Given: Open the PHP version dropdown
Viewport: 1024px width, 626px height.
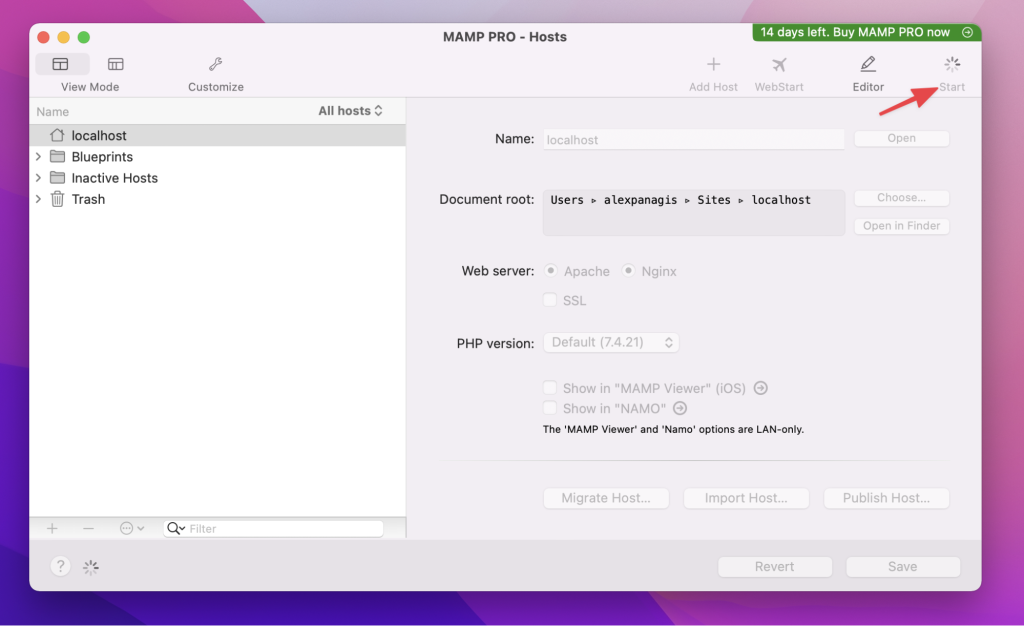Looking at the screenshot, I should point(611,342).
